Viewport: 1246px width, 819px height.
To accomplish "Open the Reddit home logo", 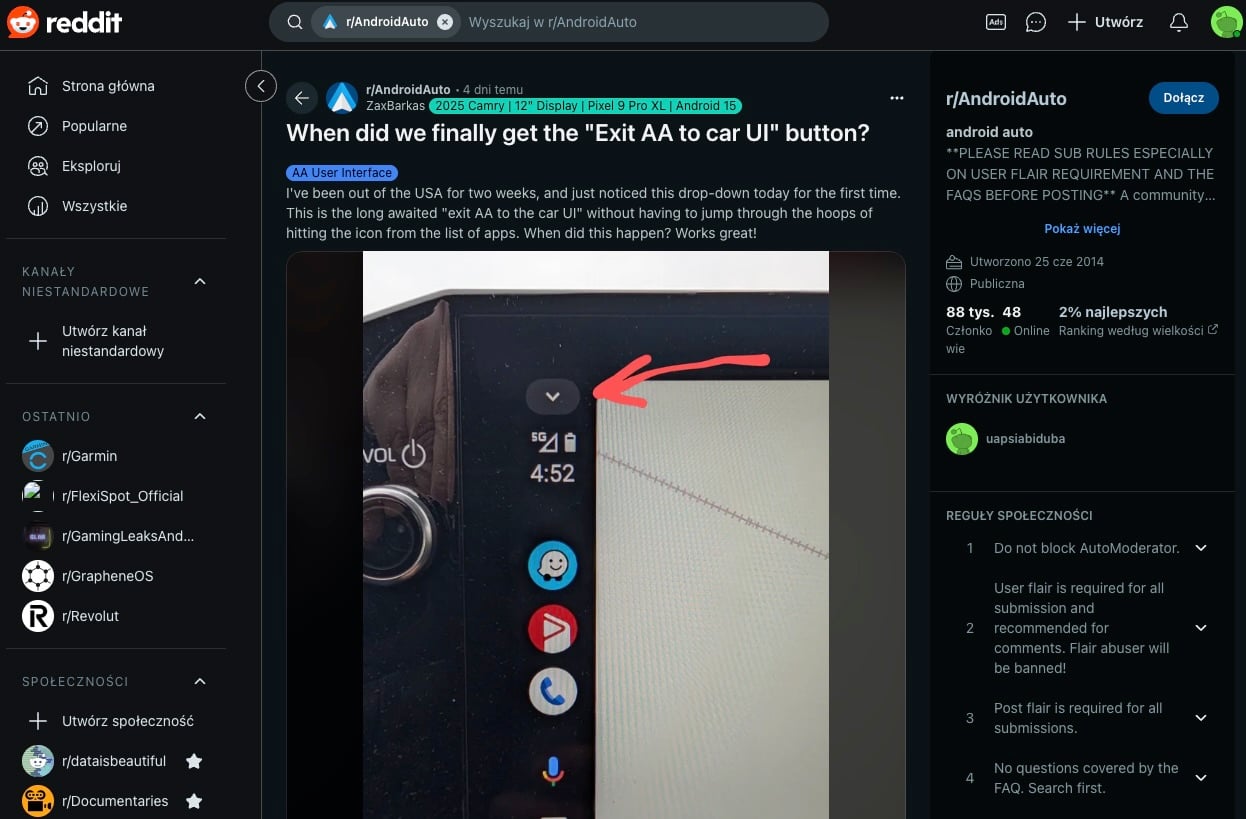I will (x=65, y=22).
